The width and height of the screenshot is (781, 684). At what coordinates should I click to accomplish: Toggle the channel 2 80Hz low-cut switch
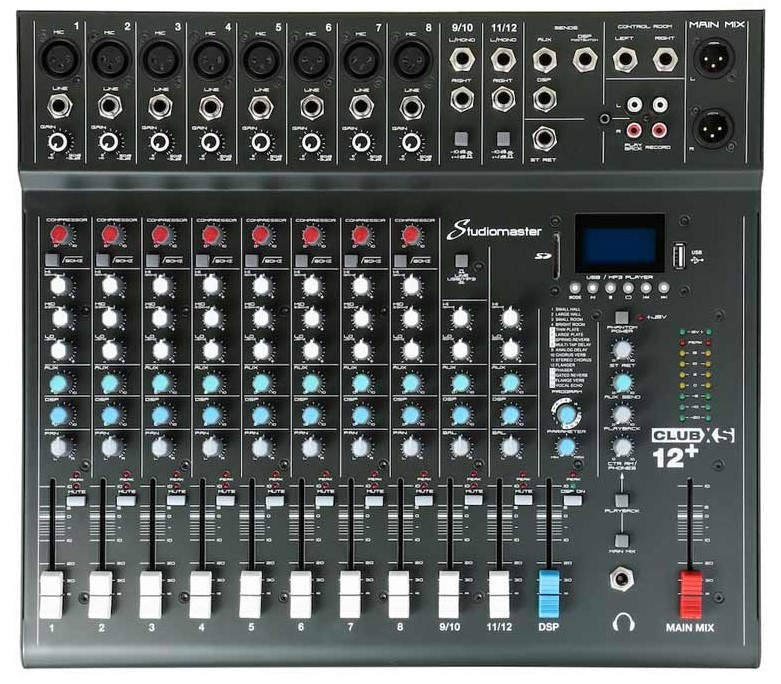click(x=102, y=260)
